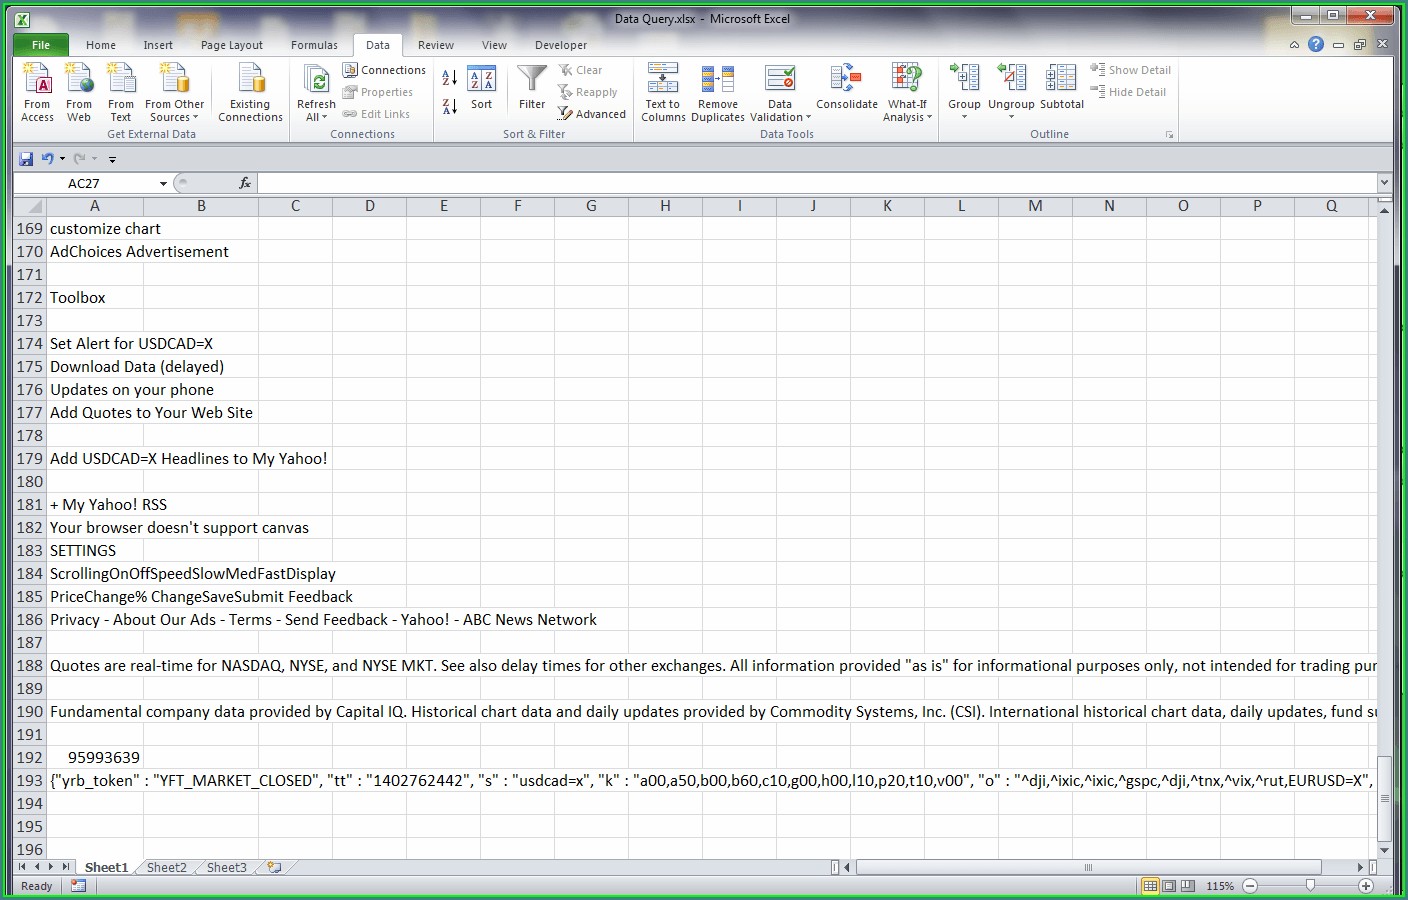Adjust the zoom slider handle

[x=1310, y=886]
